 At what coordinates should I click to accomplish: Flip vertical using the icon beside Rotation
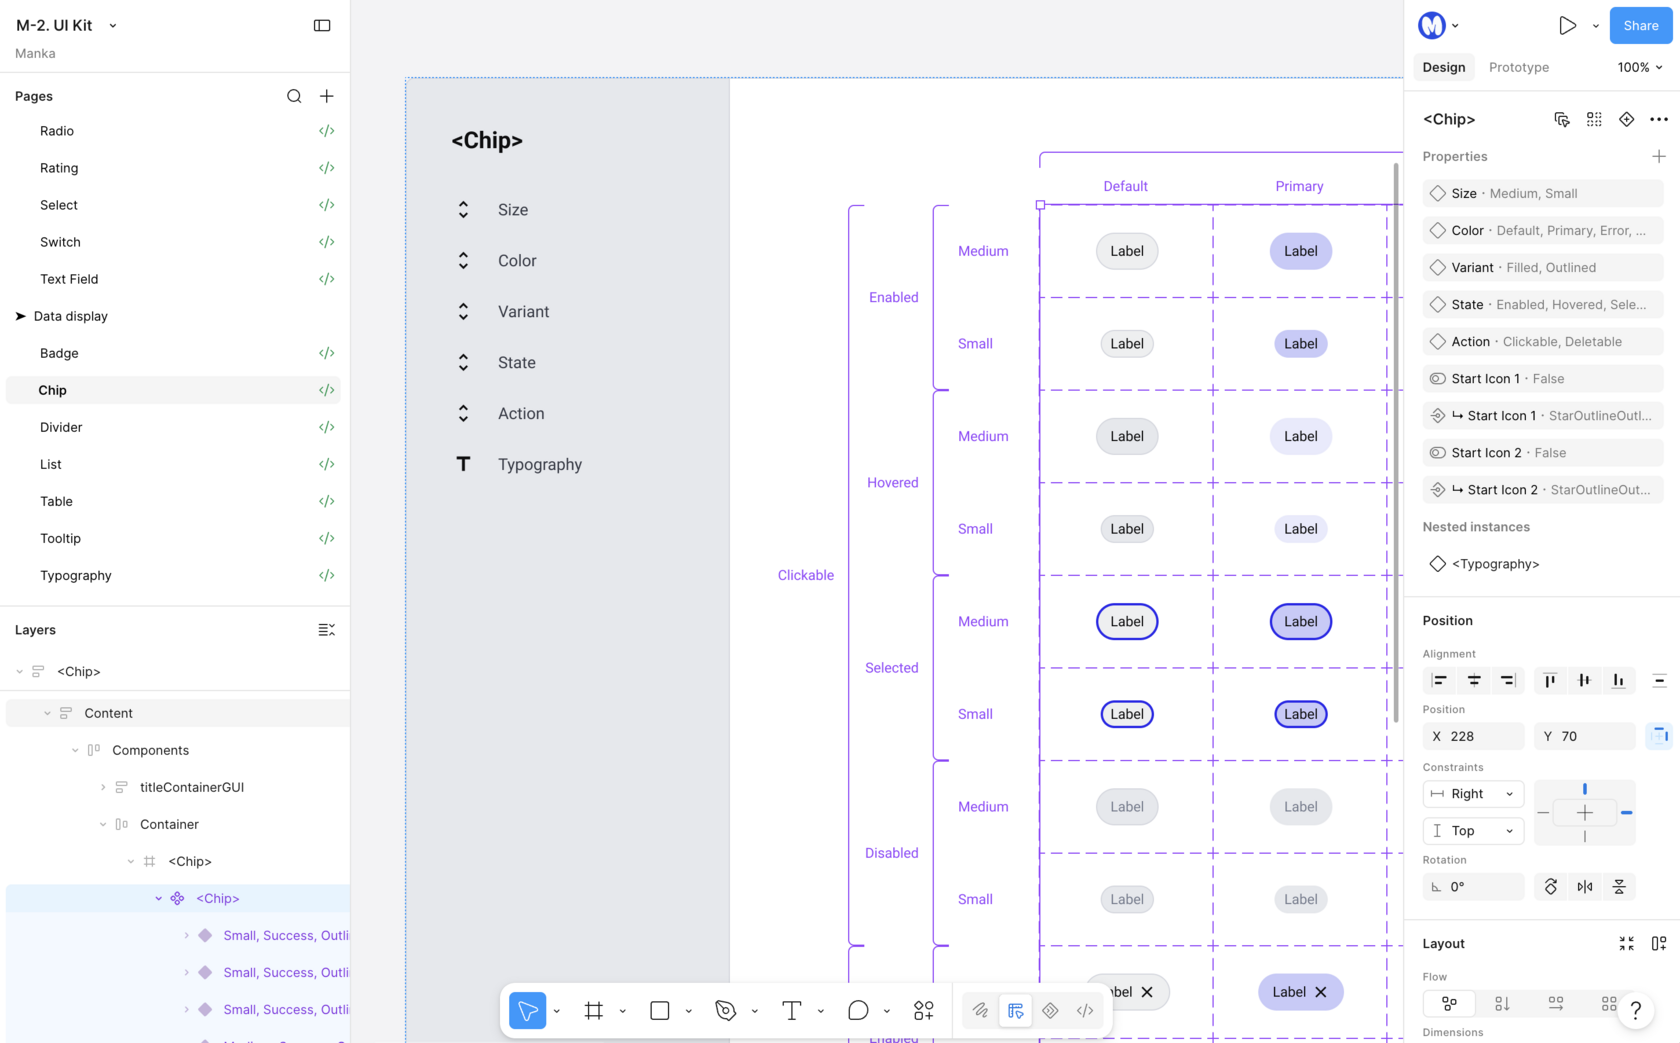pyautogui.click(x=1619, y=887)
